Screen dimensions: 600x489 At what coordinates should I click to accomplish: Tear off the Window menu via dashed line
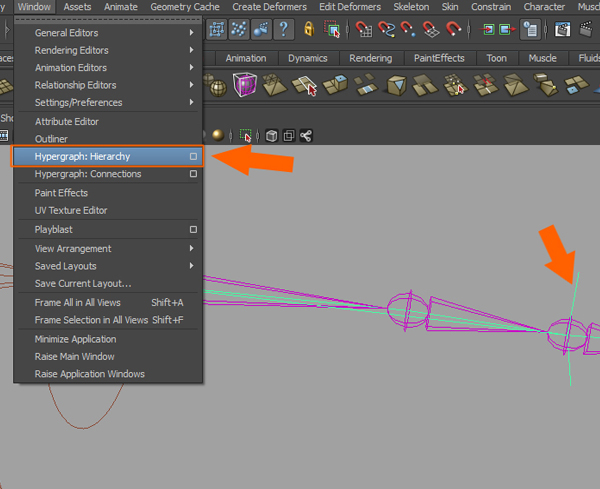(108, 19)
